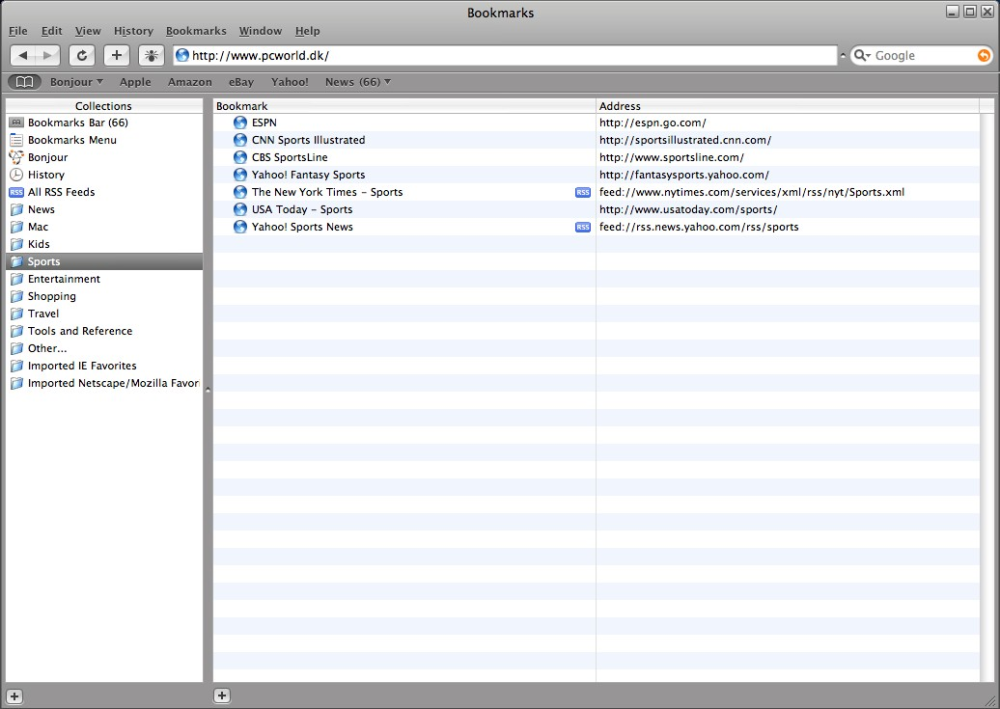Click the Reload page toolbar icon

click(x=82, y=56)
